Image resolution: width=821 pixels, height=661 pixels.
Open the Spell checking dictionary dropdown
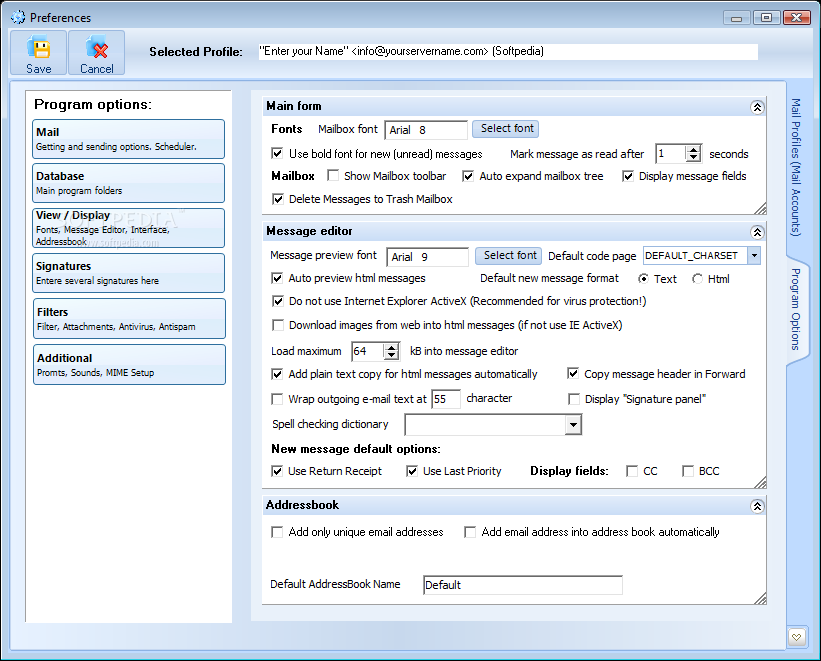tap(573, 425)
